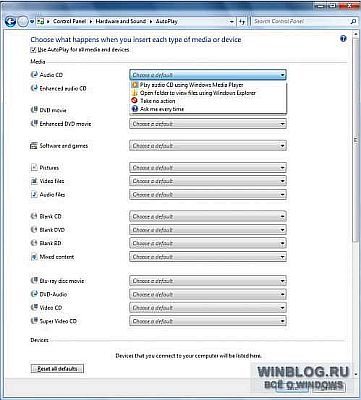Open recent pages dropdown next to Forward
Screen dimensions: 361x400
pos(32,22)
